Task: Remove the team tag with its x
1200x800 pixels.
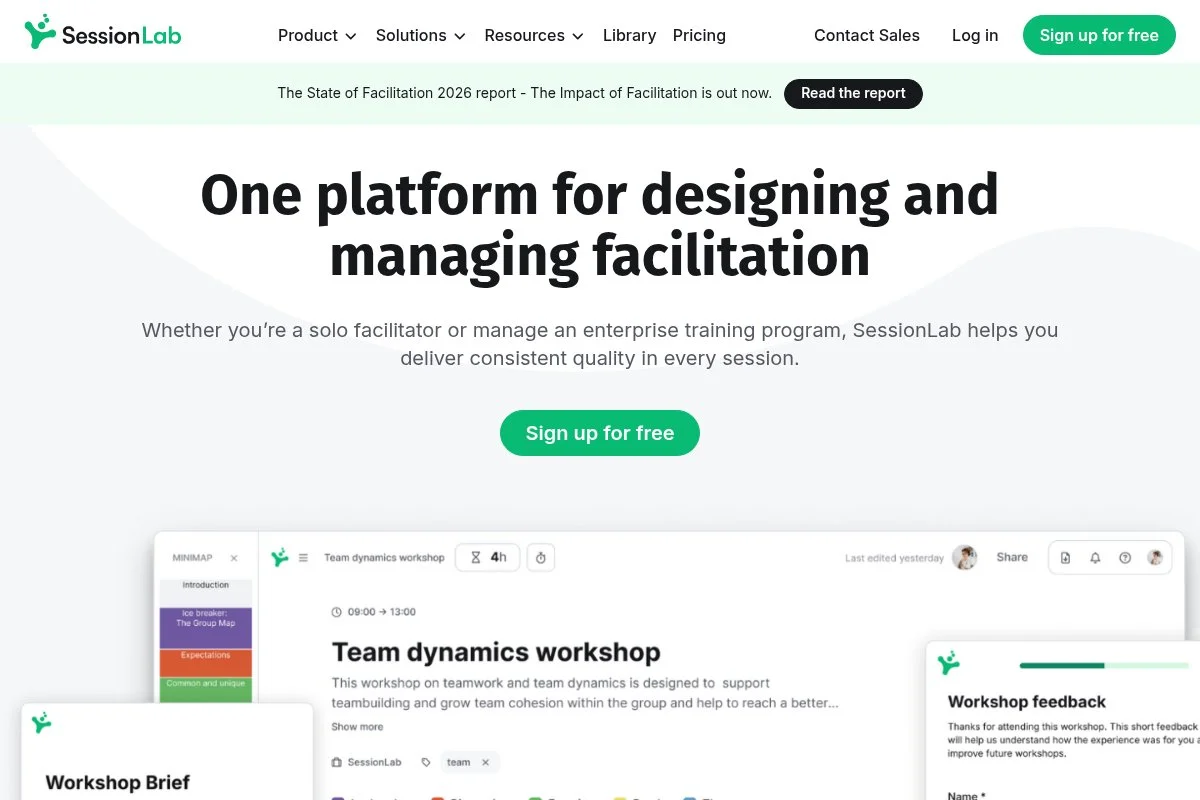Action: [485, 762]
